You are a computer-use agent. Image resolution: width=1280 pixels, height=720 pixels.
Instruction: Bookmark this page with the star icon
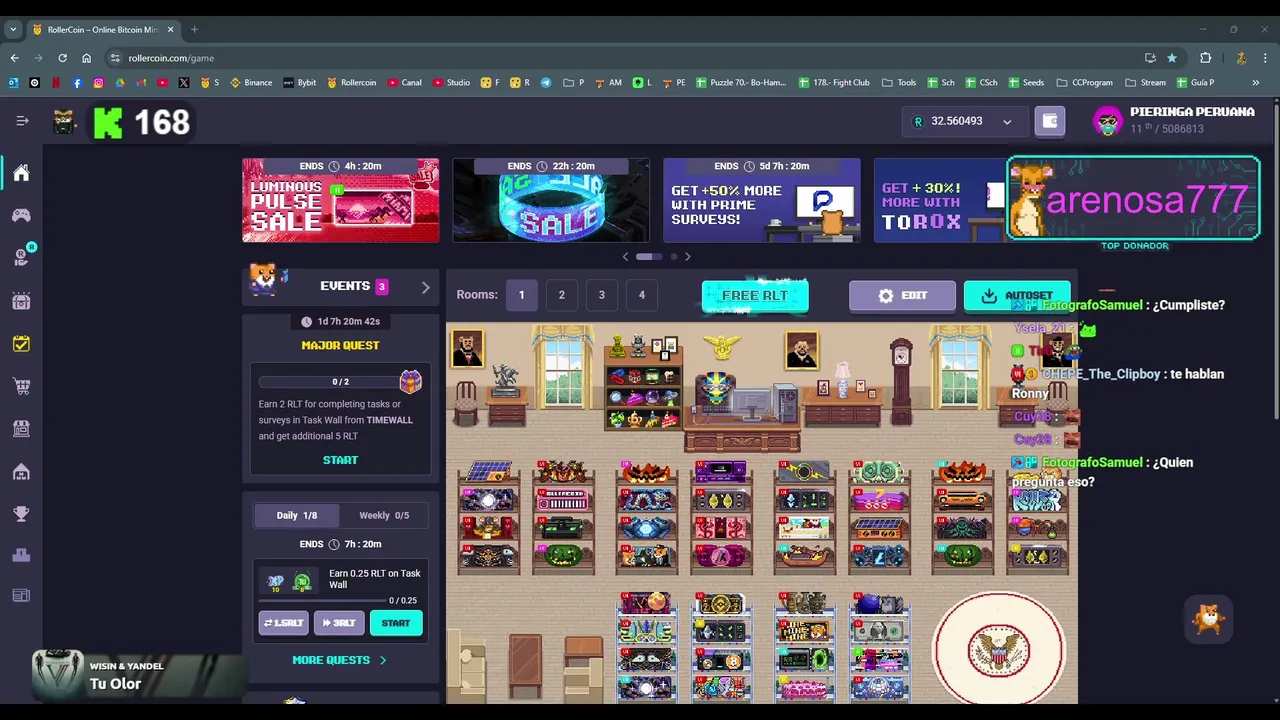[x=1172, y=58]
